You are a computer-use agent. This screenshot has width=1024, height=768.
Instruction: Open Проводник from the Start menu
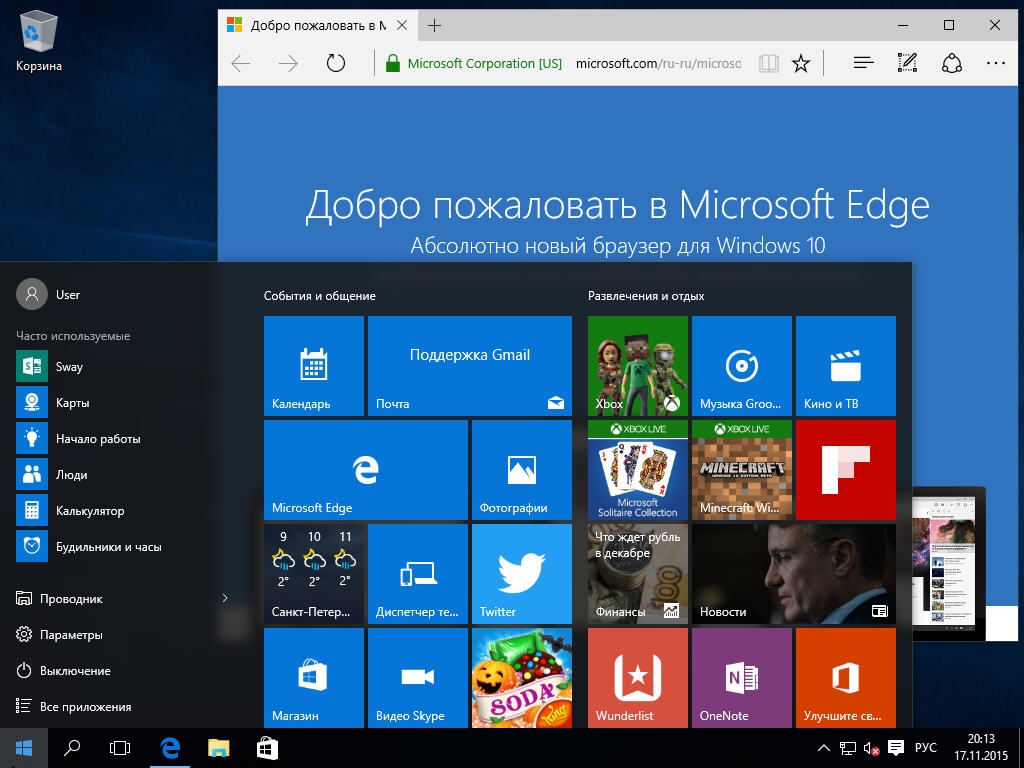71,598
